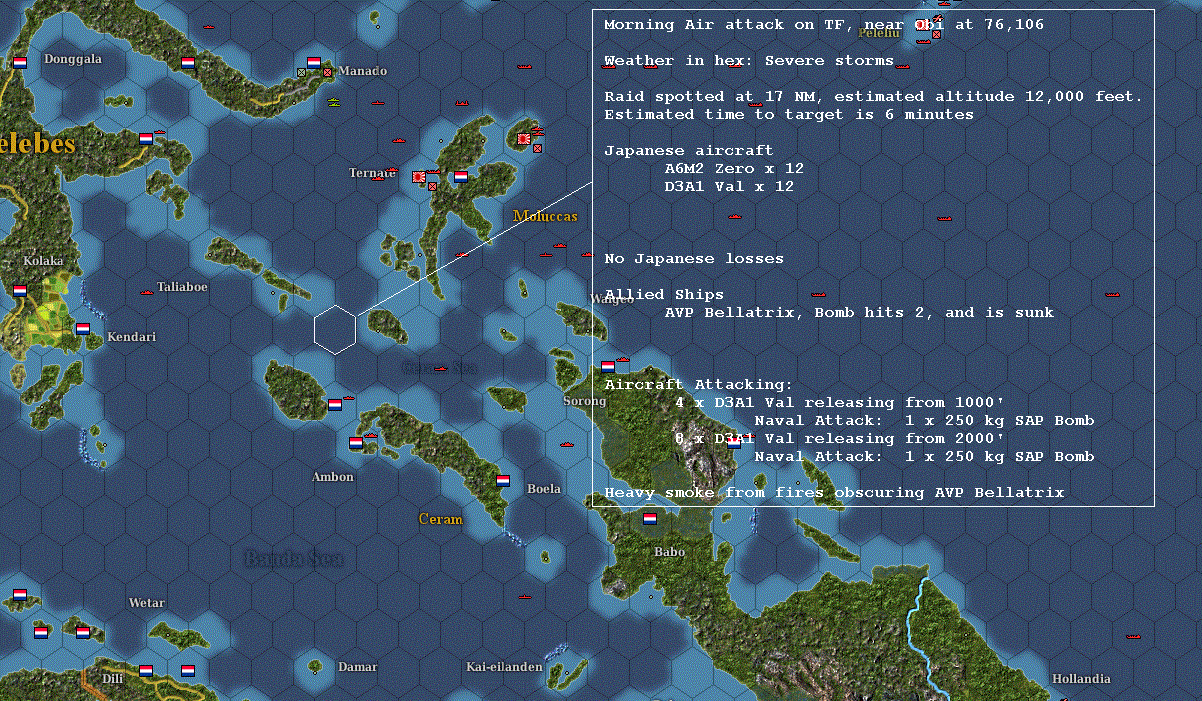The height and width of the screenshot is (701, 1202).
Task: Click the Ternate label
Action: click(372, 173)
